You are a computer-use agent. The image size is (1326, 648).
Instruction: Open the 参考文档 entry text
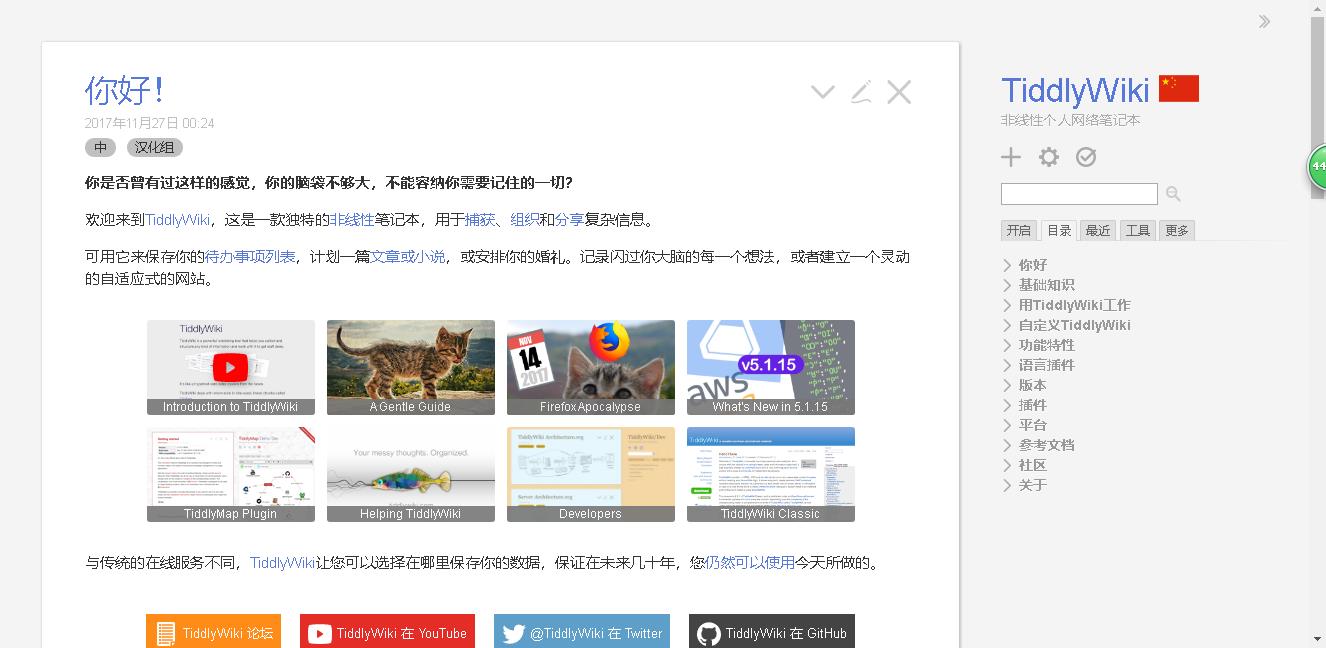1047,445
